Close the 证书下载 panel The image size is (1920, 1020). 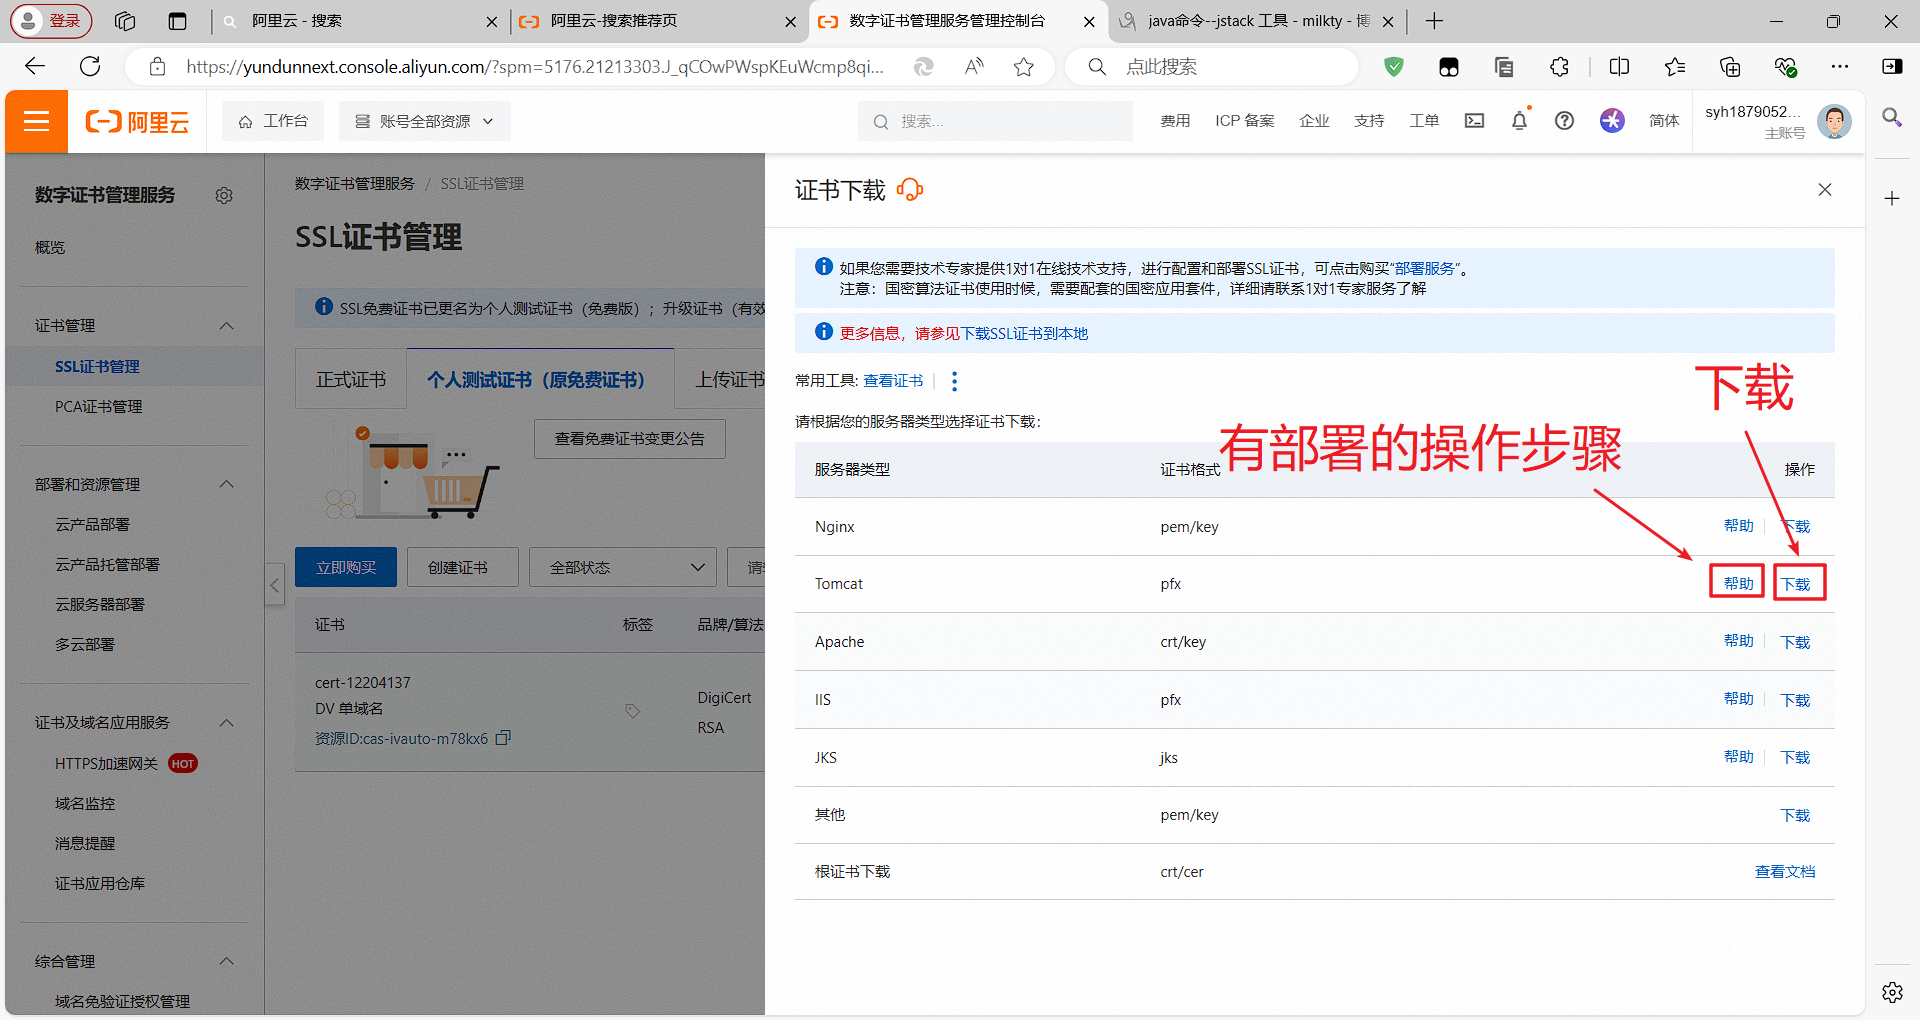1825,190
